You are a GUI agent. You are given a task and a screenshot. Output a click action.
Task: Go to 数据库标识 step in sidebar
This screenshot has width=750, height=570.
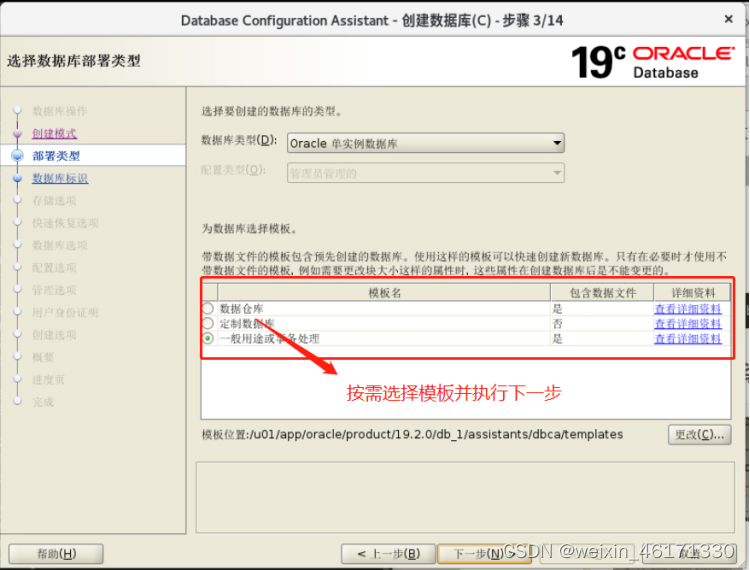pyautogui.click(x=60, y=178)
